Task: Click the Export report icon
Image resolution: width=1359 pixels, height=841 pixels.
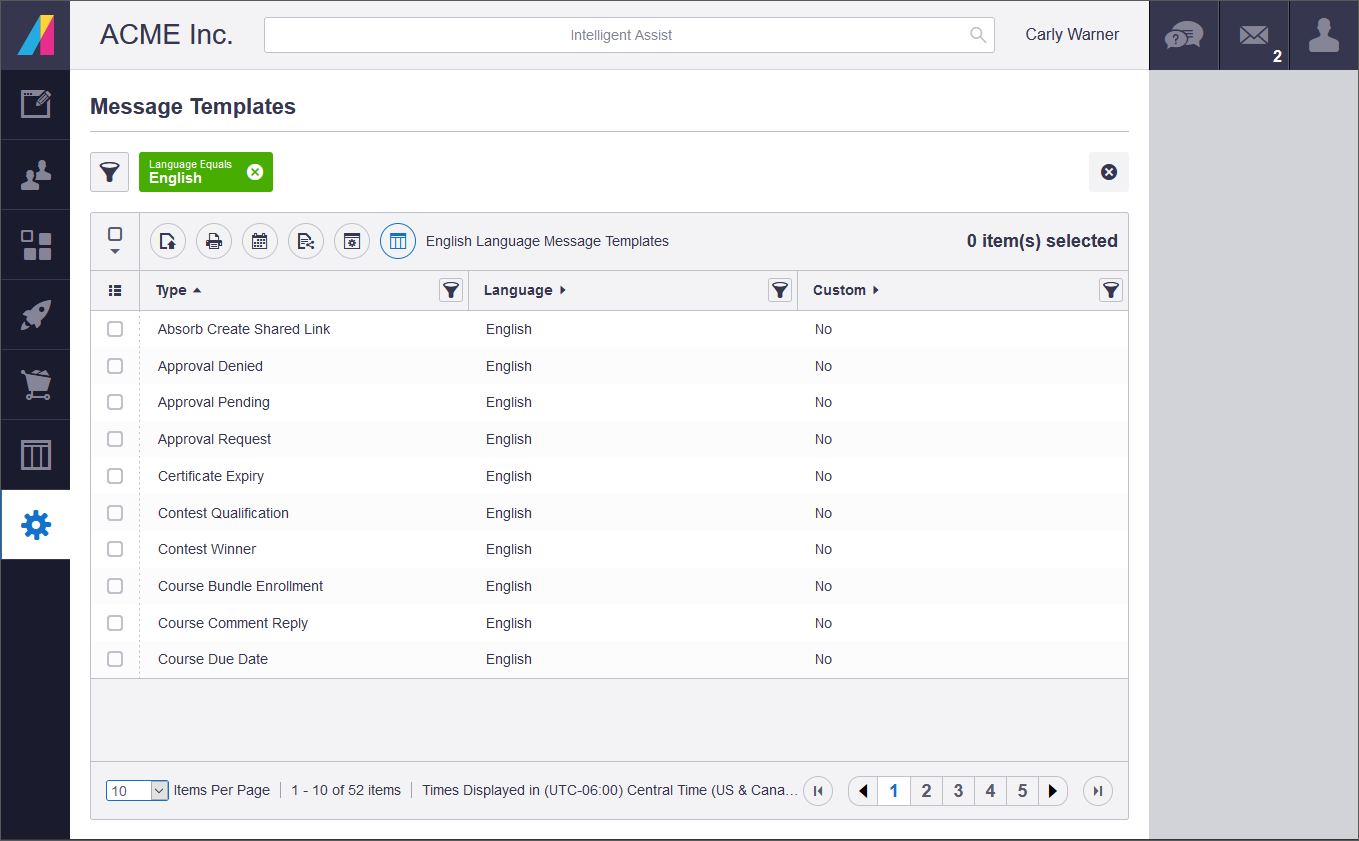Action: pos(167,241)
